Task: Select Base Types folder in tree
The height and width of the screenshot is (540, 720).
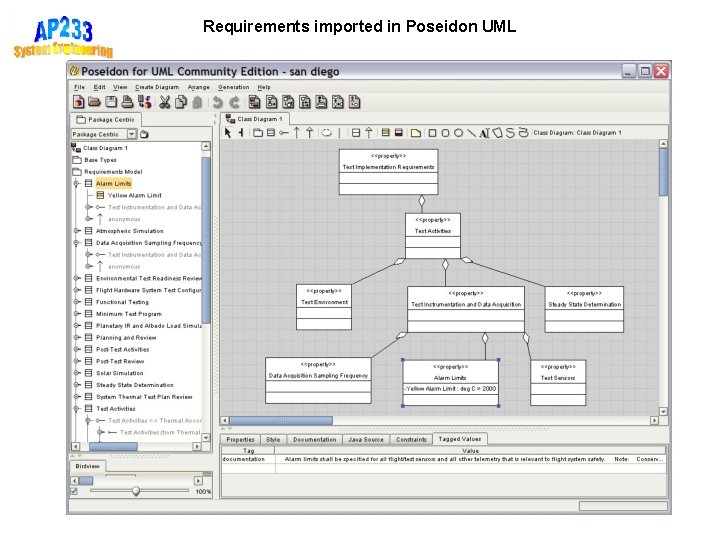Action: (100, 160)
